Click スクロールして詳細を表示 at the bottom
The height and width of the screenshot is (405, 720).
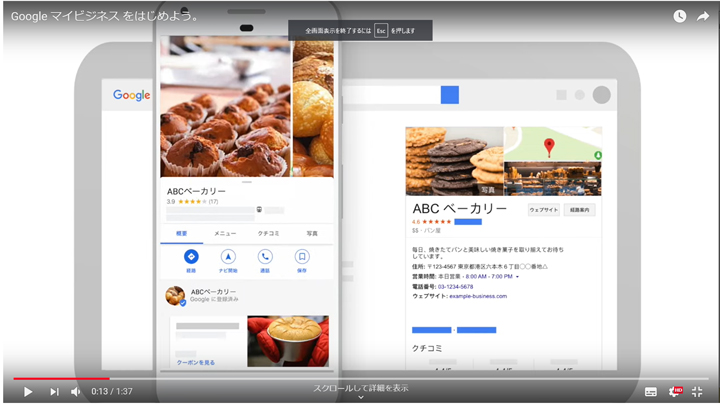360,388
